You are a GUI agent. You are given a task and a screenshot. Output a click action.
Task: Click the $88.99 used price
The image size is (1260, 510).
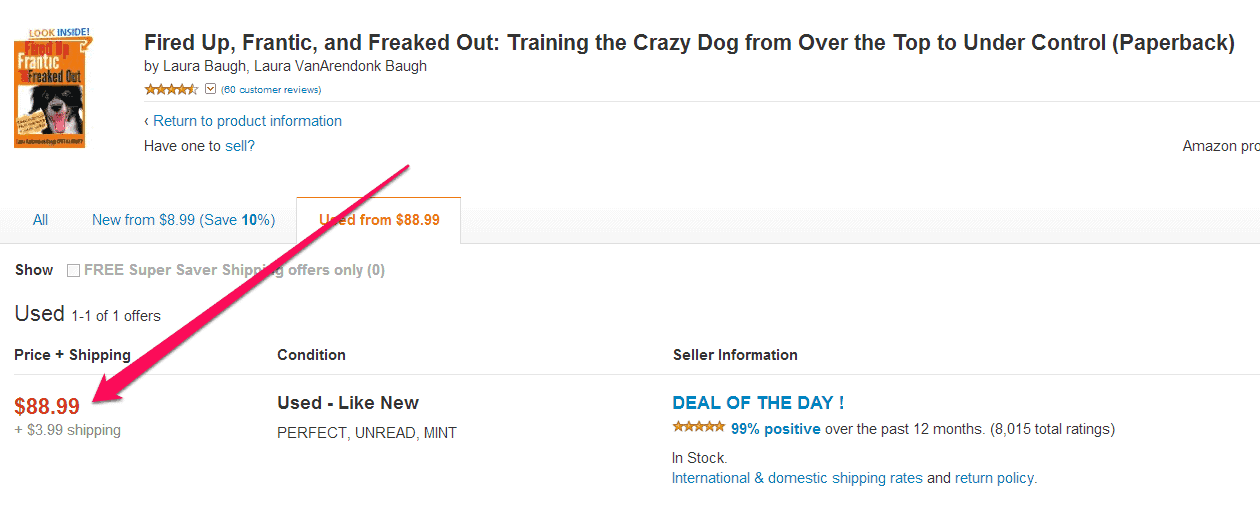coord(47,406)
